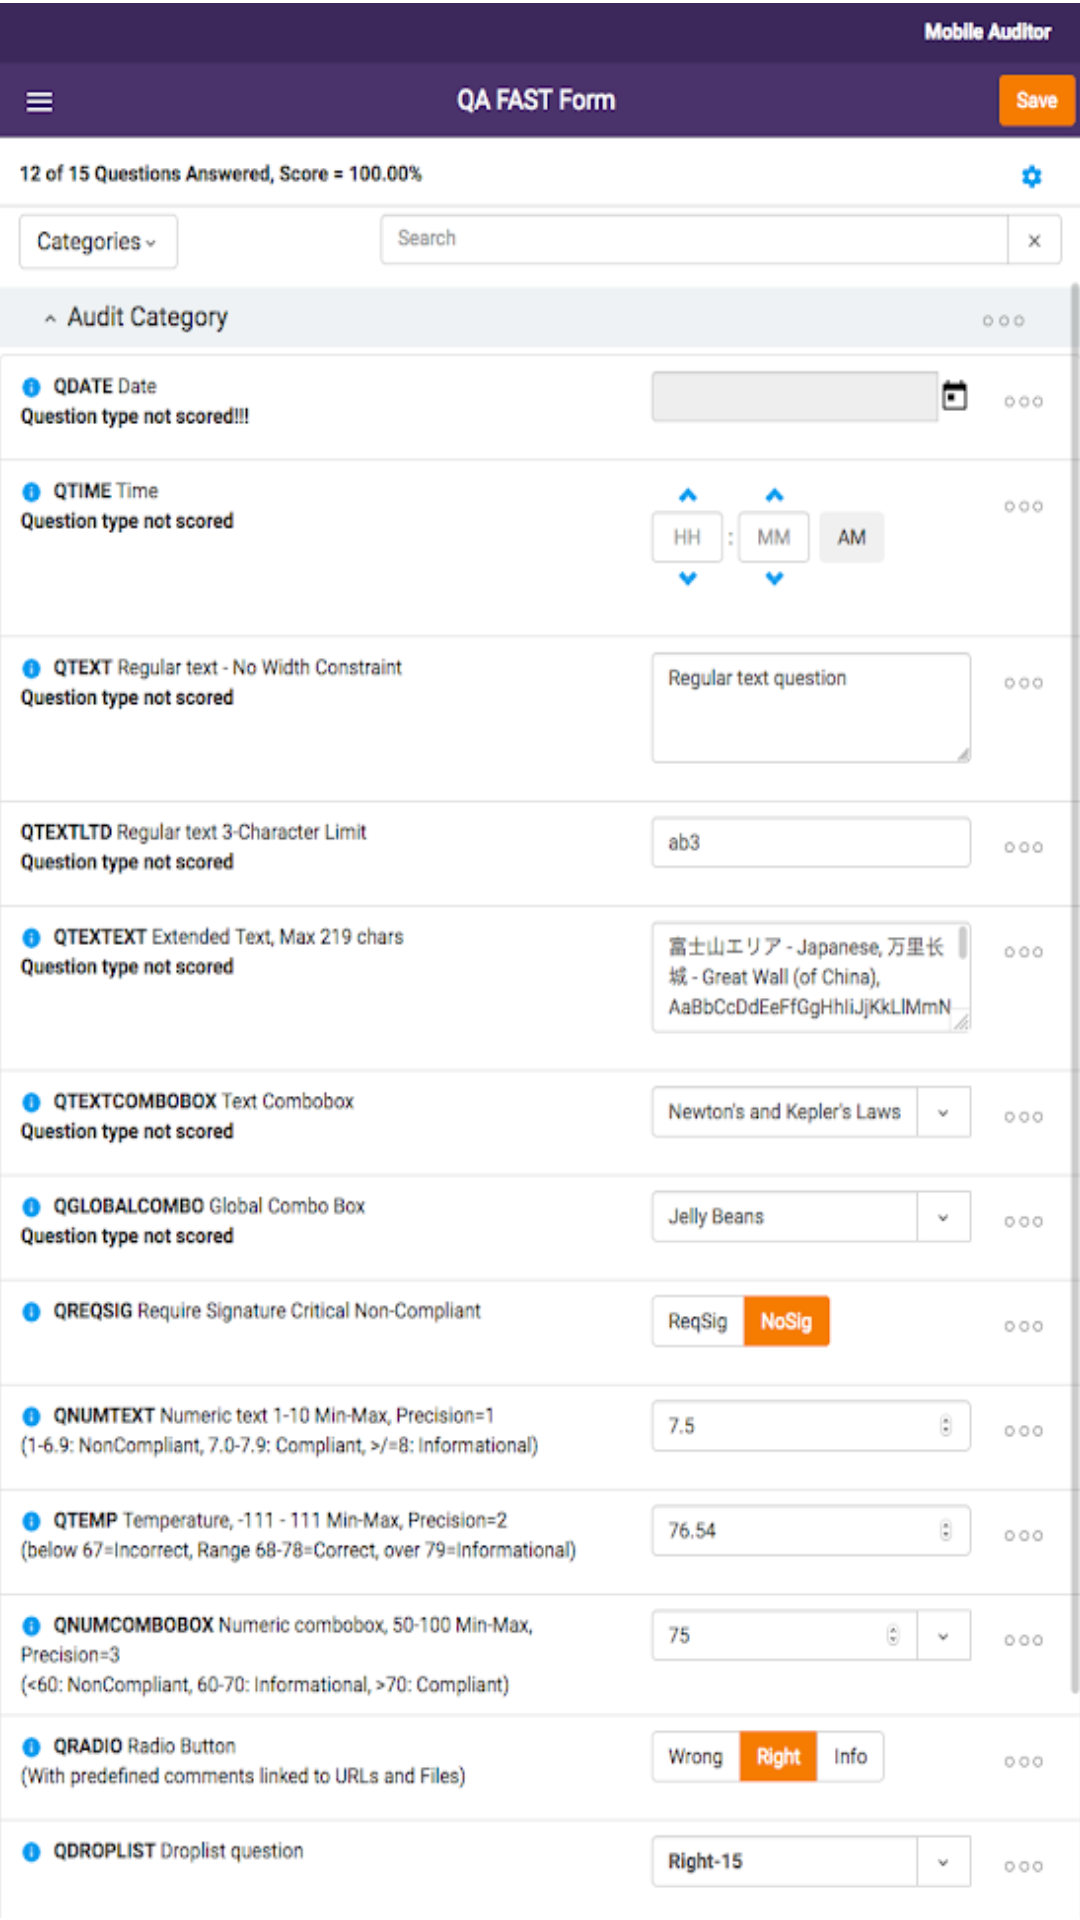The height and width of the screenshot is (1920, 1080).
Task: Select the ReqSig option
Action: pos(697,1321)
